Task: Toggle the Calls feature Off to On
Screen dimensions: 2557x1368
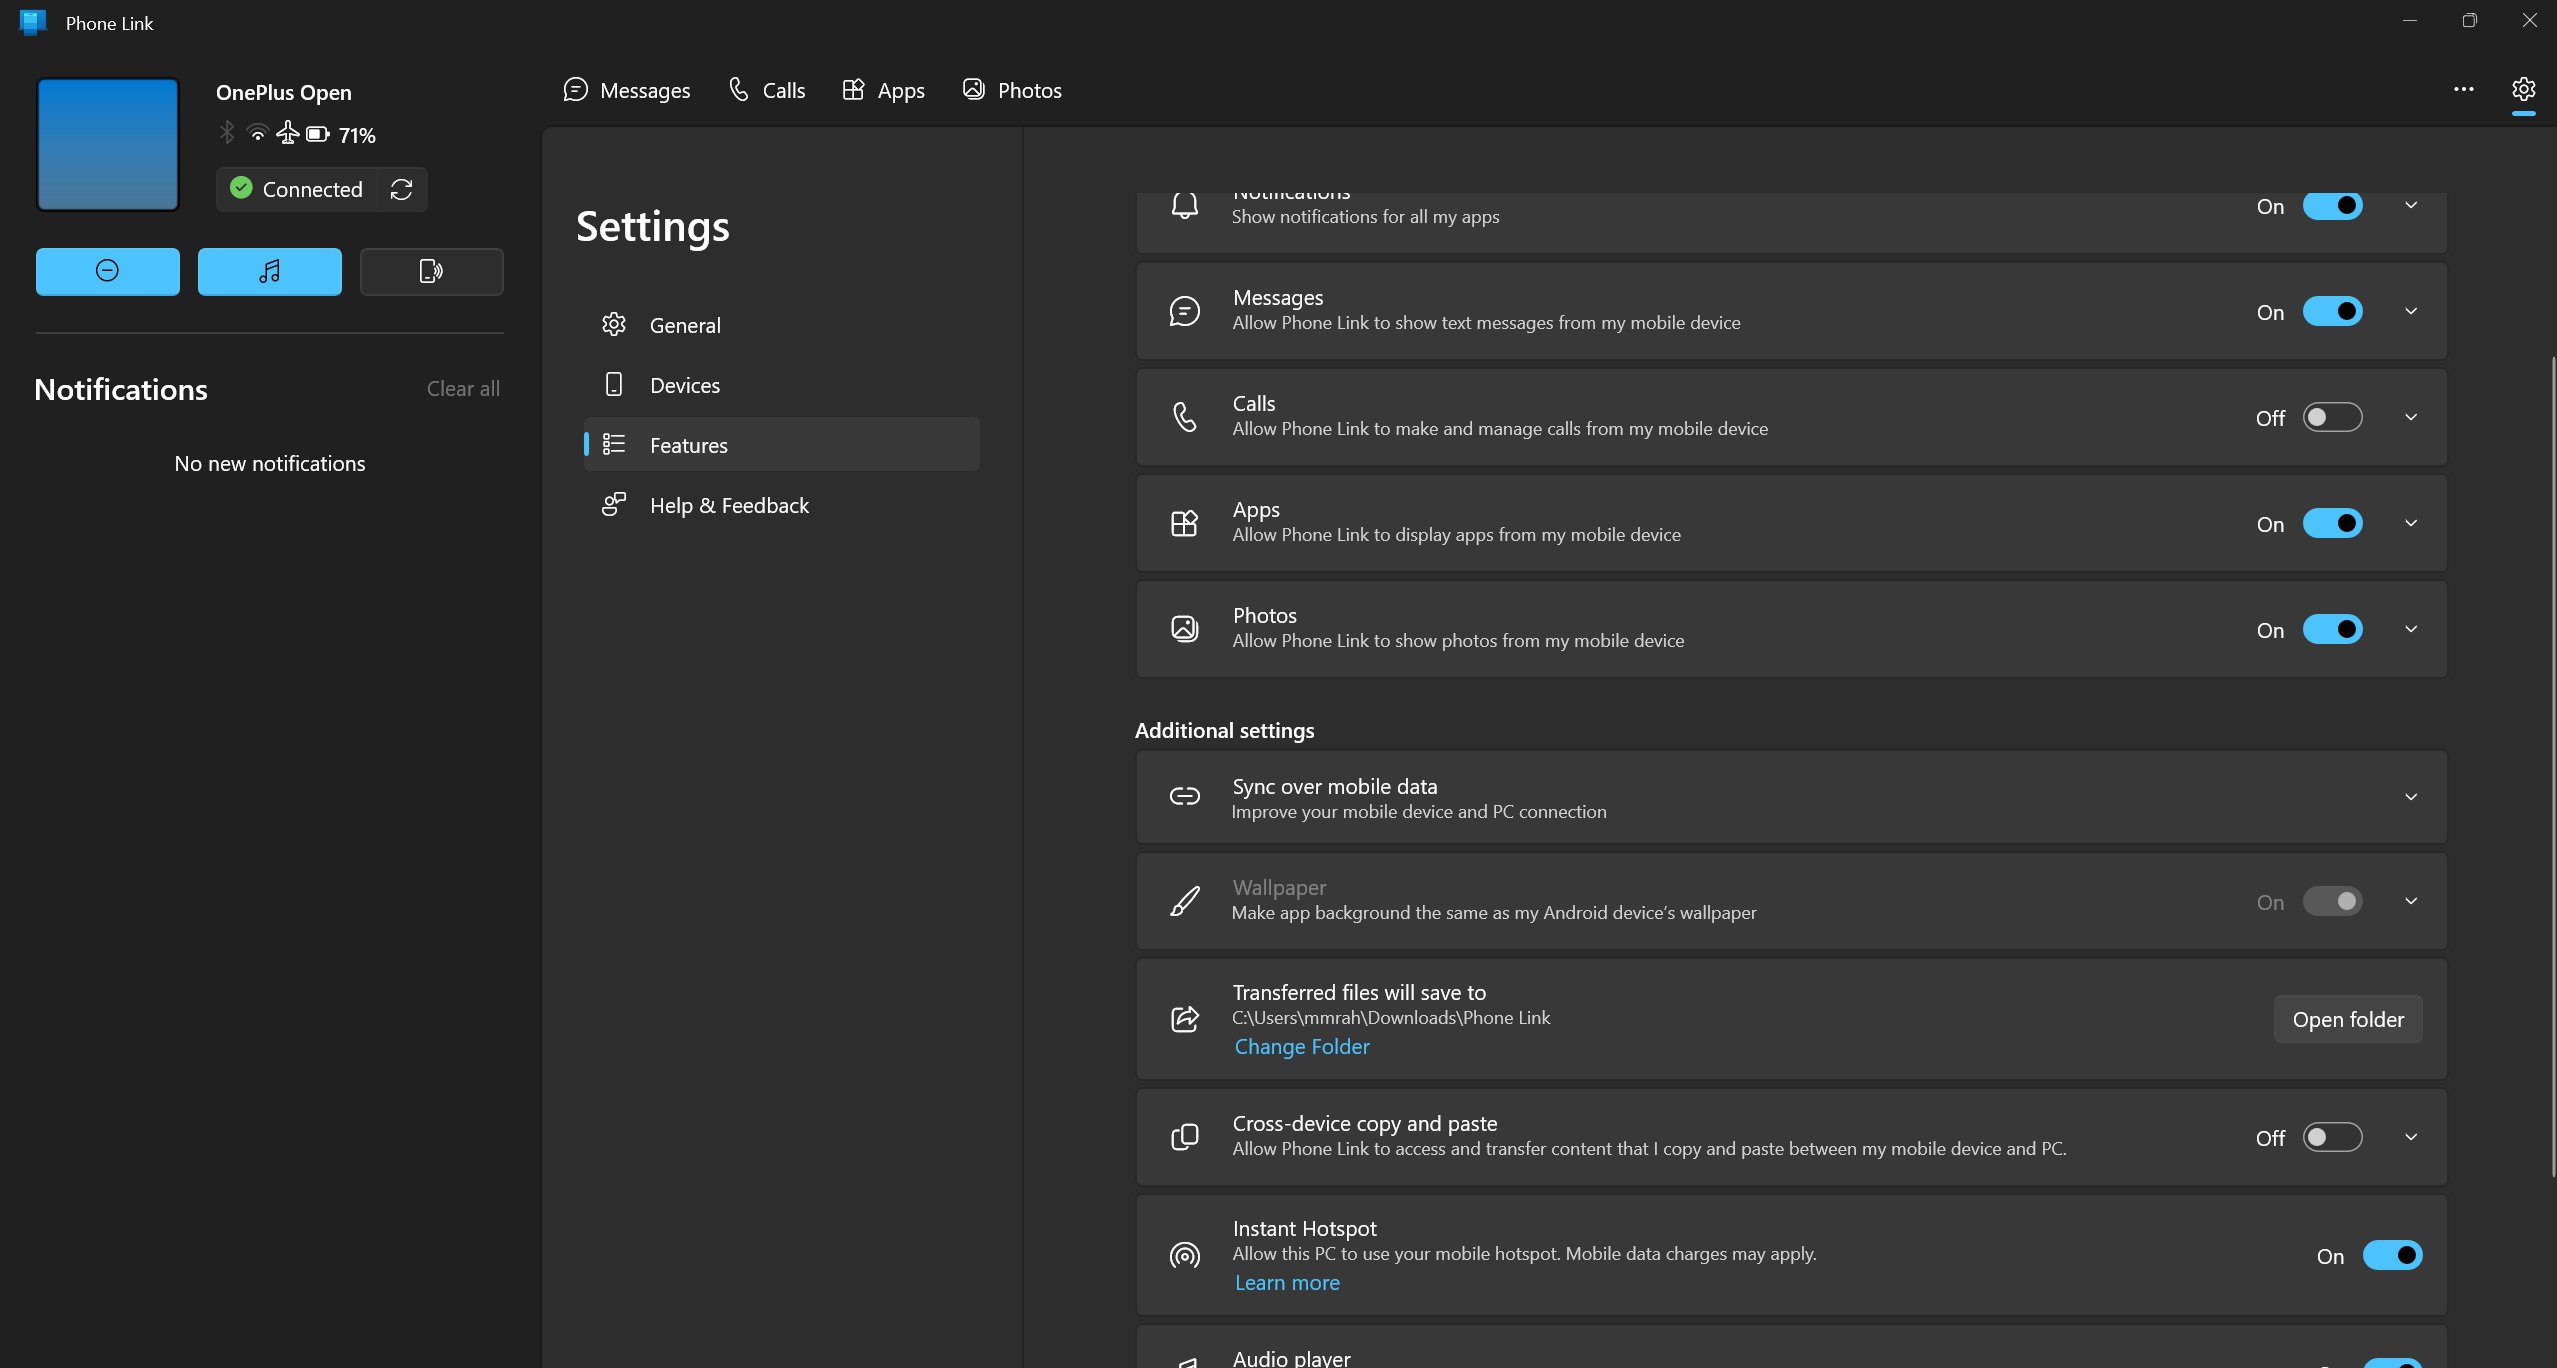Action: click(2332, 416)
